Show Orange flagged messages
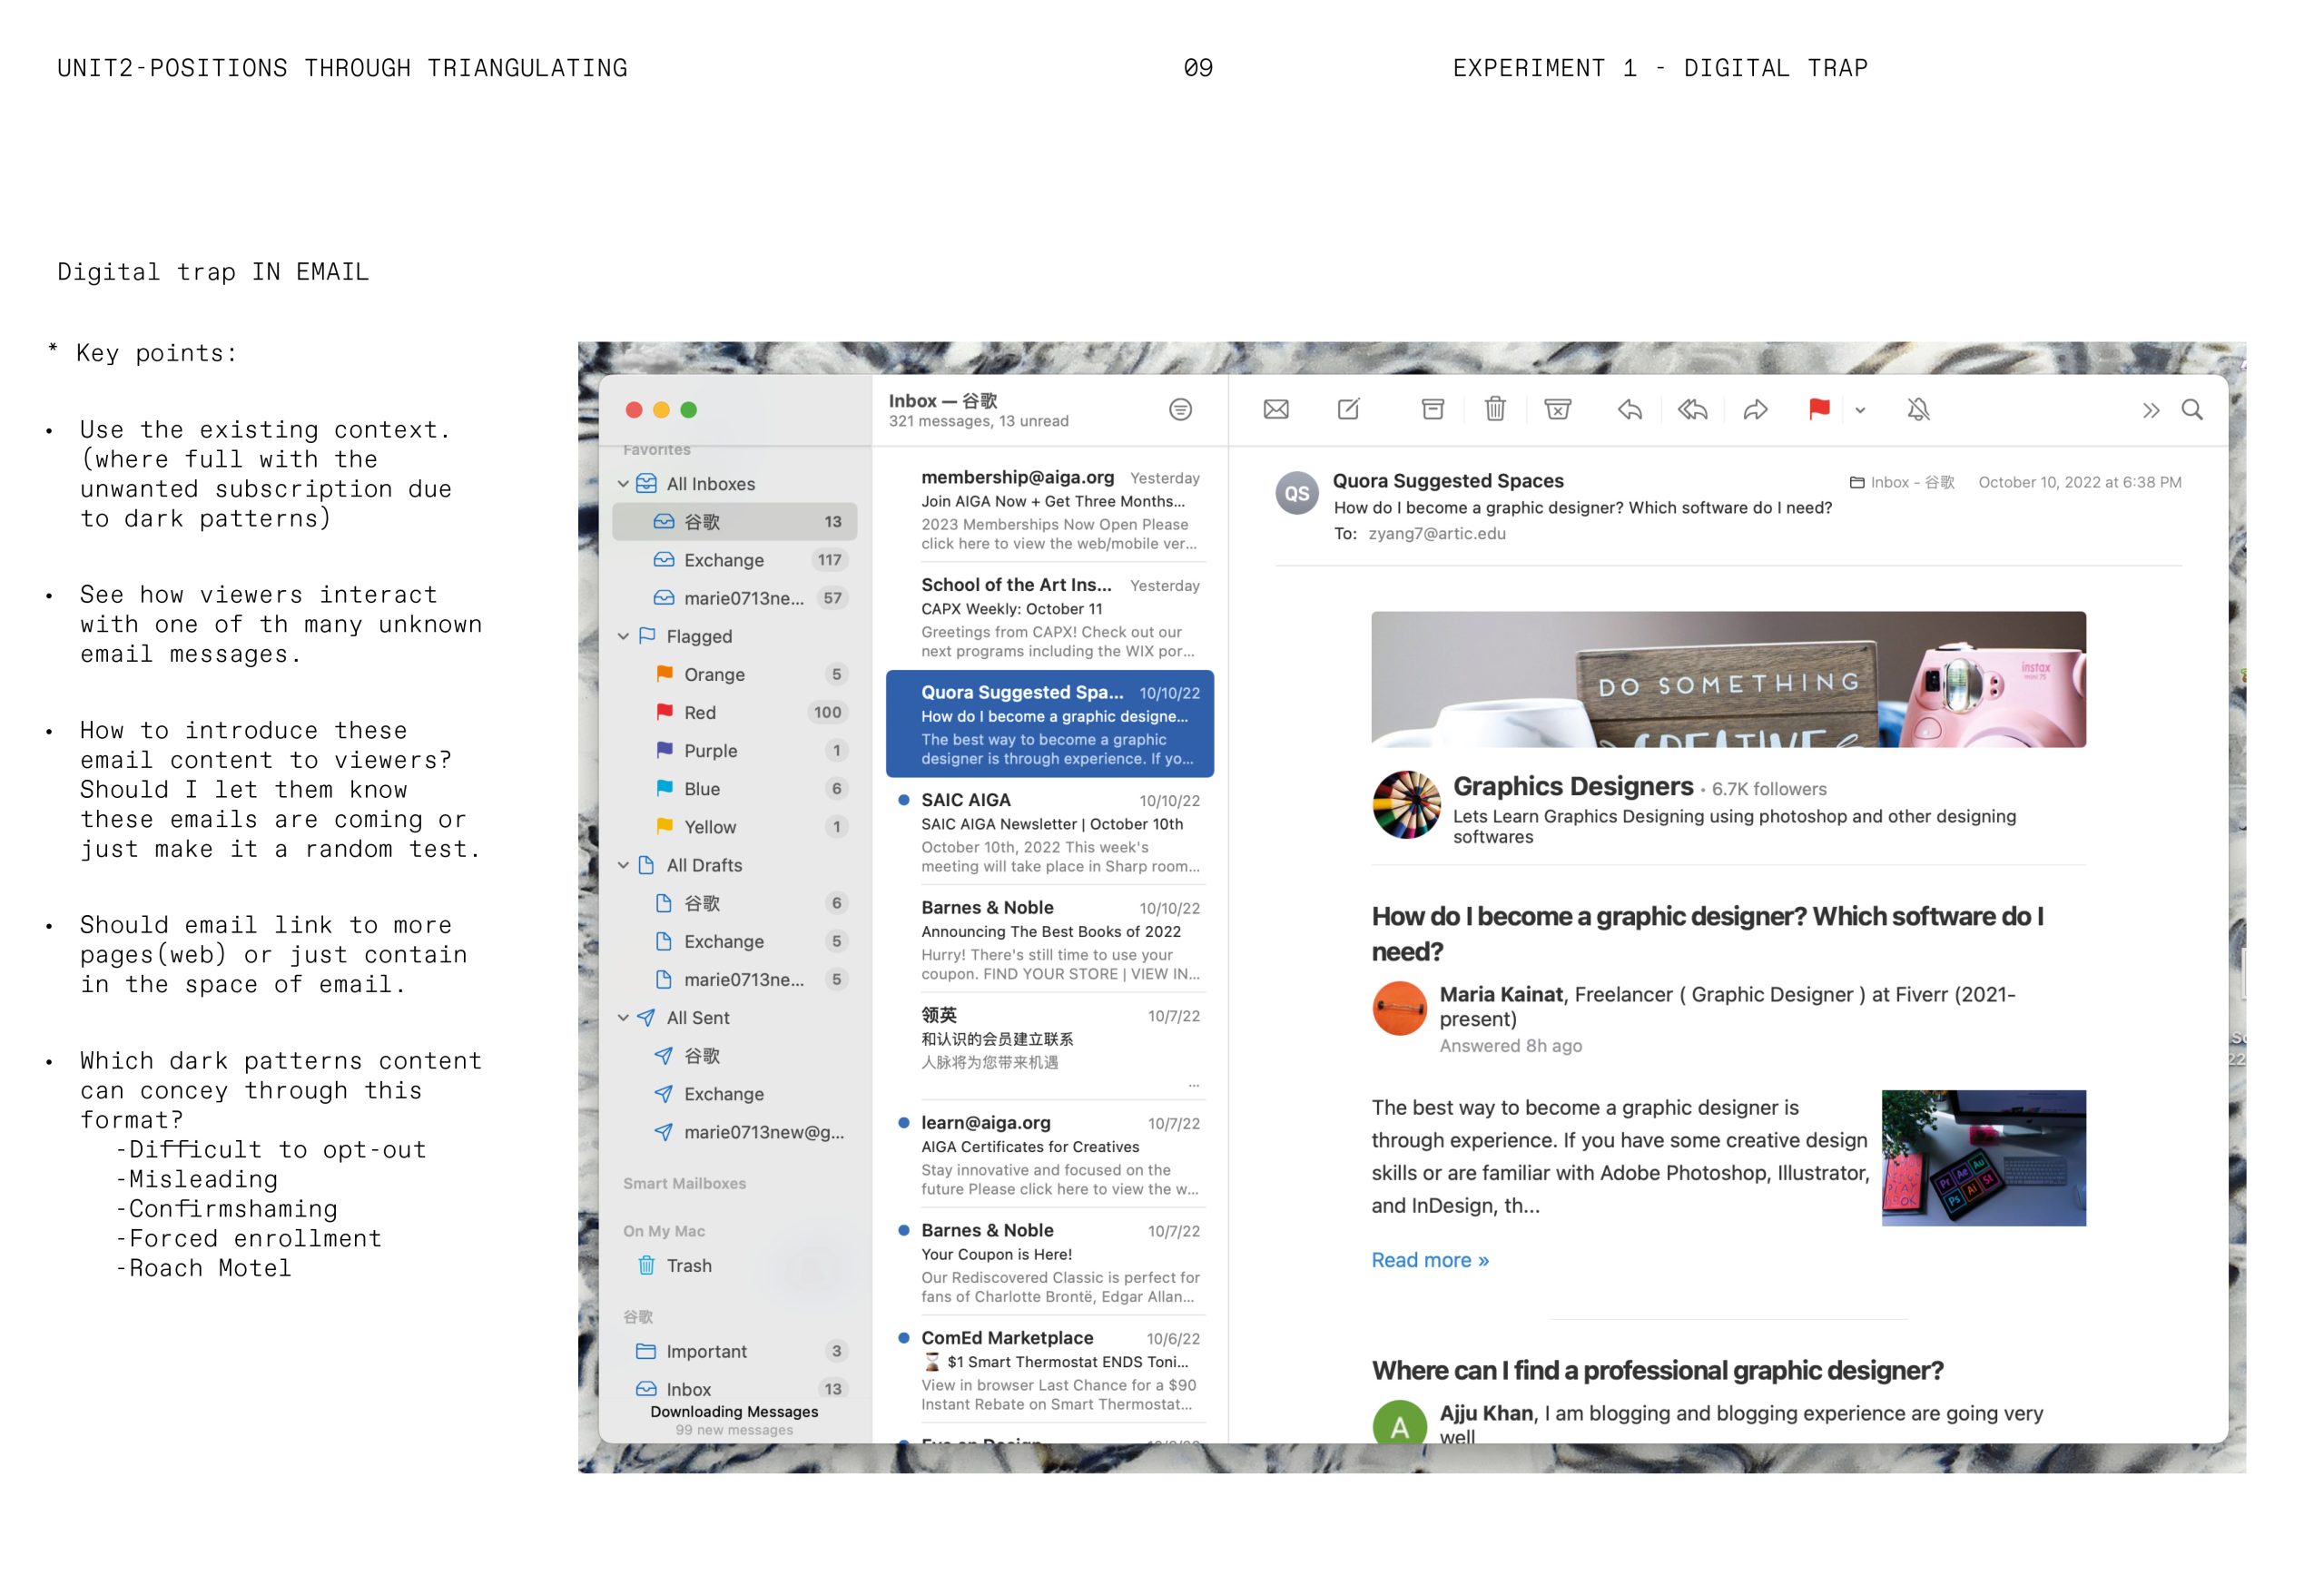Viewport: 2324px width, 1595px height. [735, 675]
